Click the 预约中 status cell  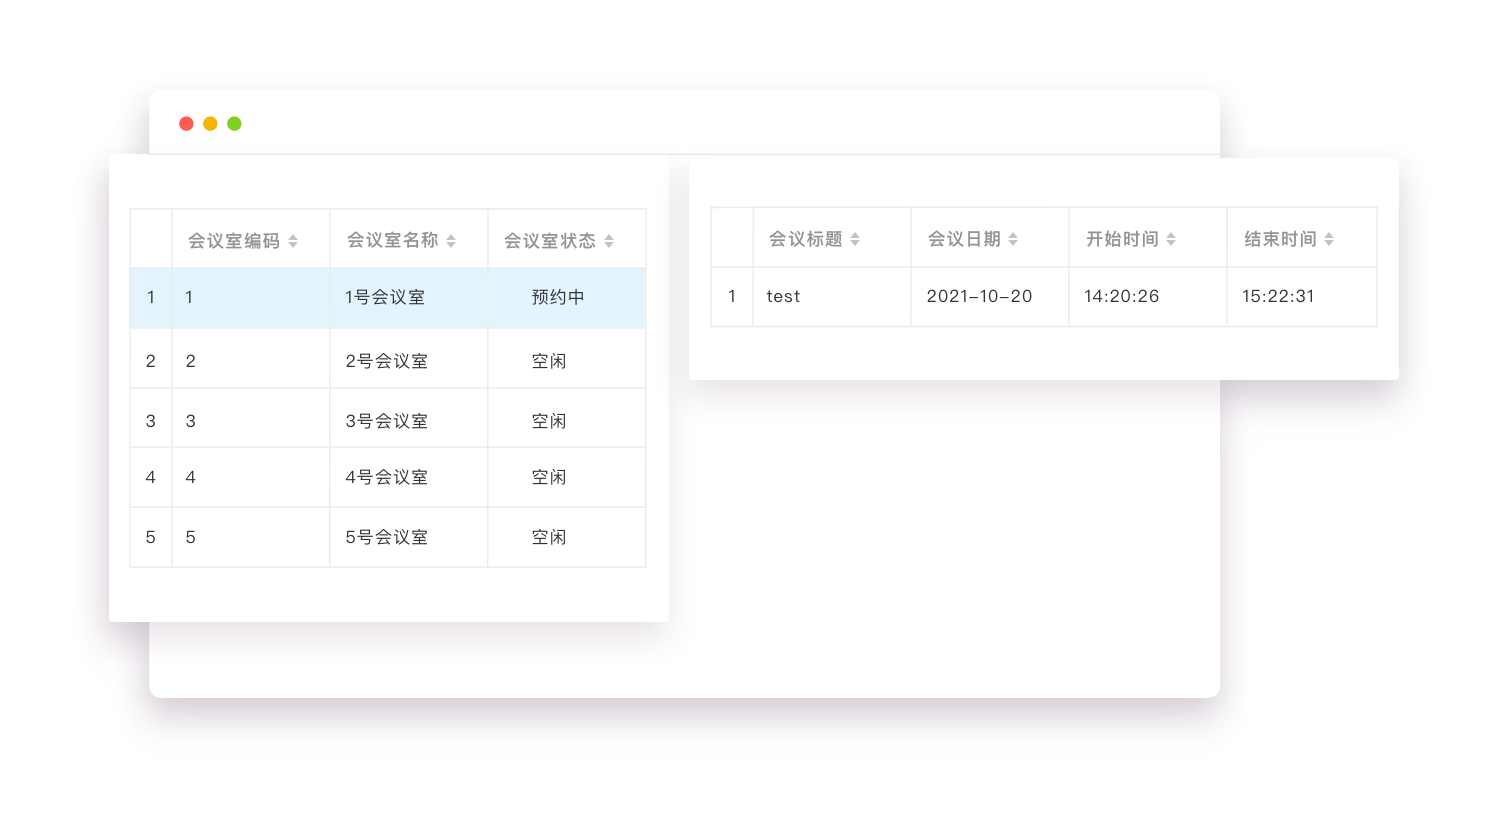click(567, 298)
